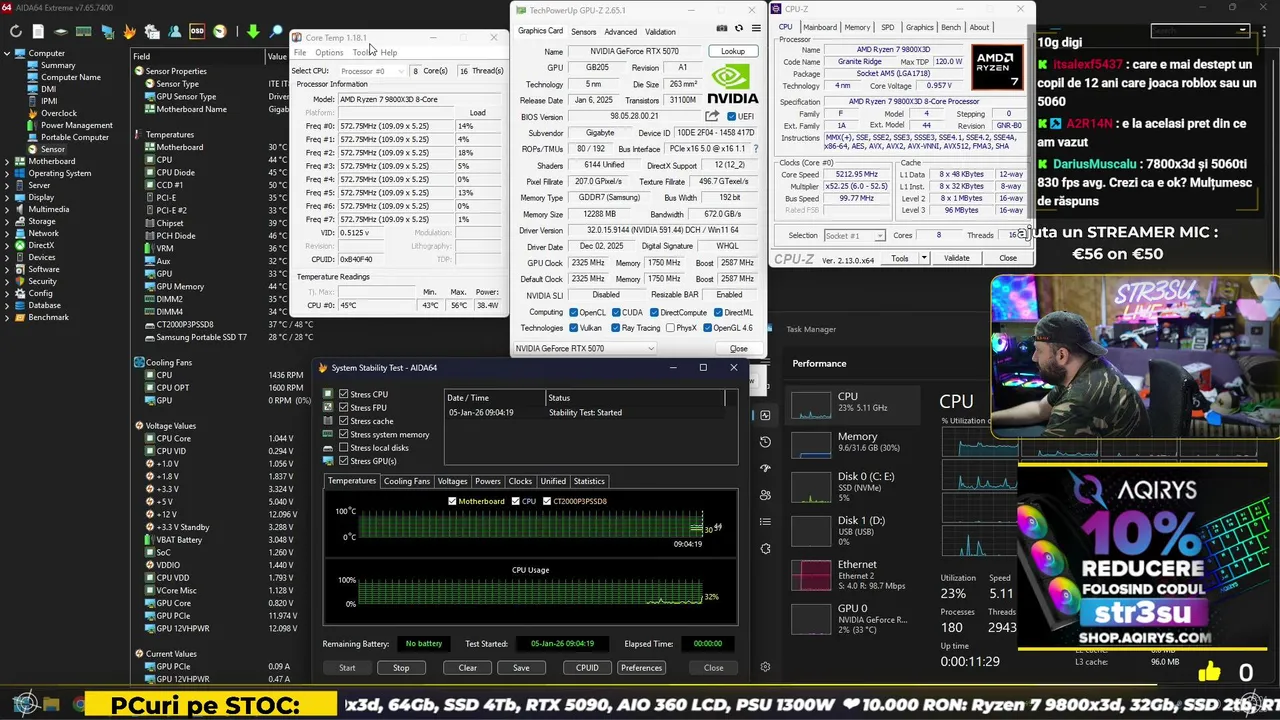The width and height of the screenshot is (1280, 720).
Task: Toggle the Motherboard graph legend checkbox
Action: point(452,501)
